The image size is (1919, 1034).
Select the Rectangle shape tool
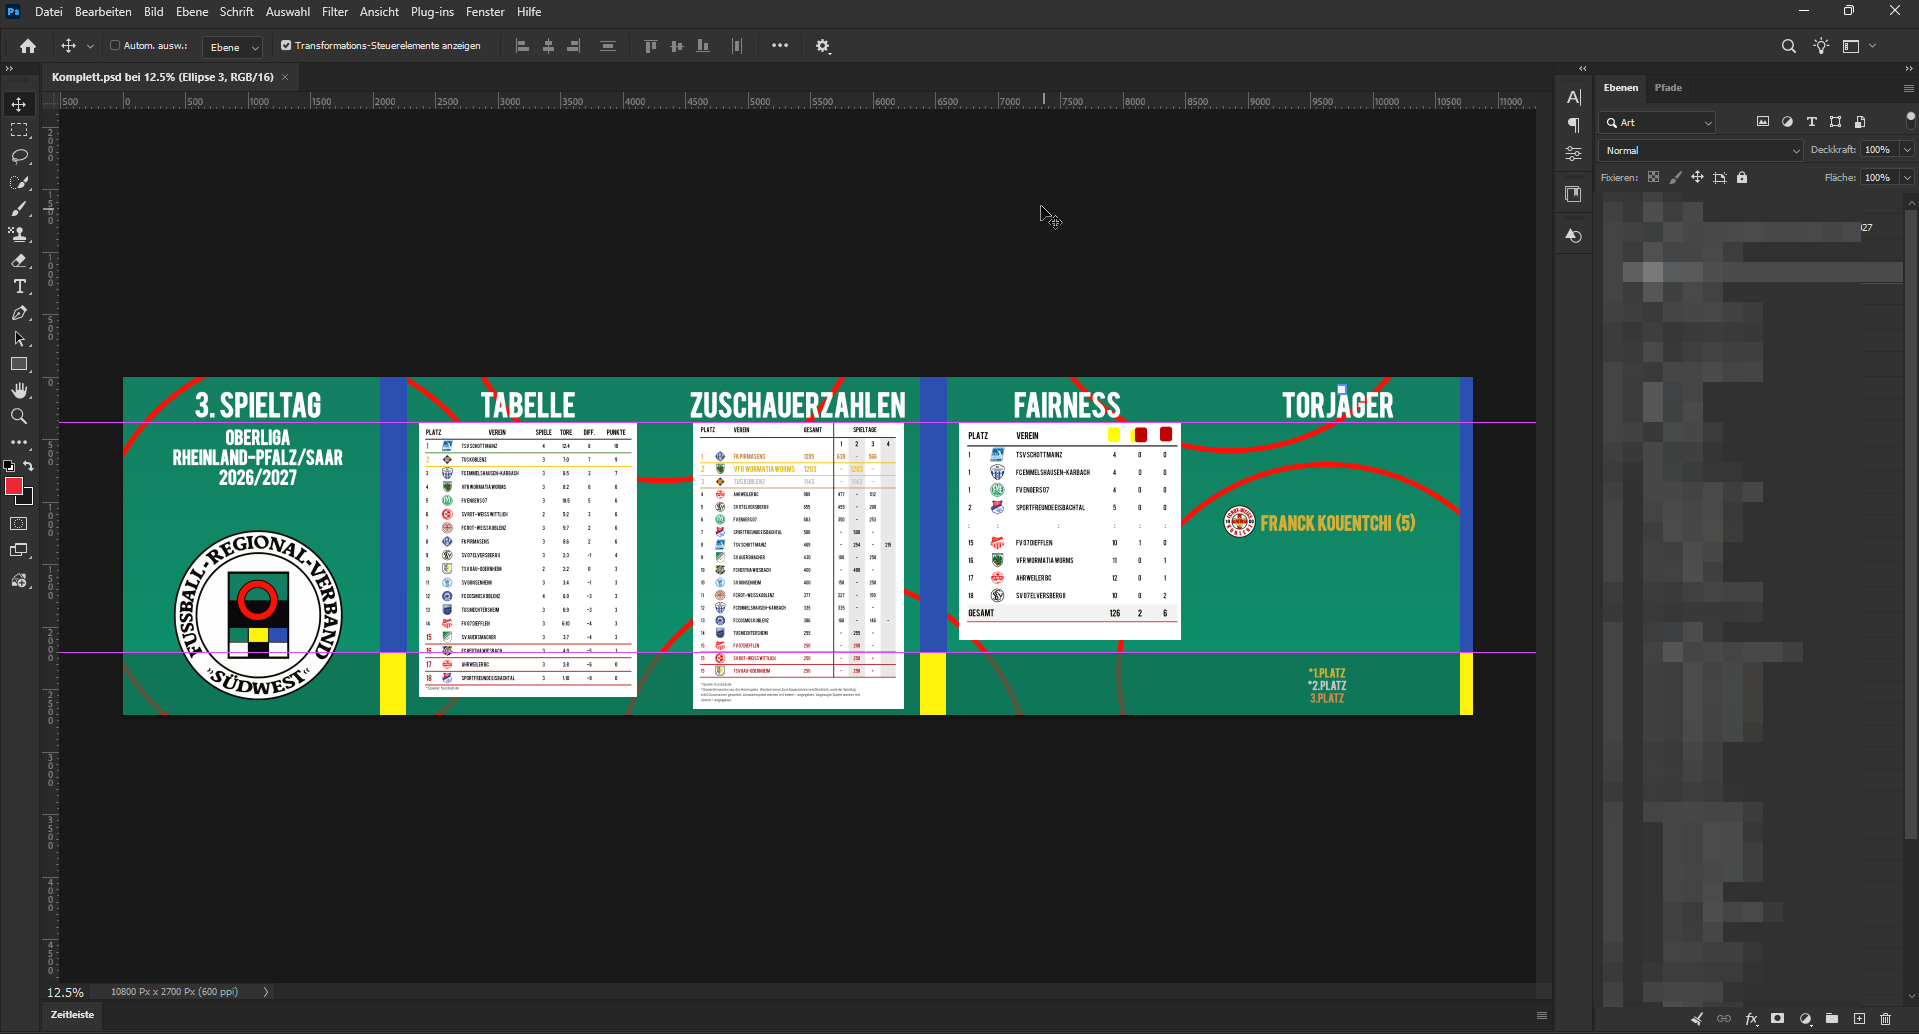coord(19,364)
